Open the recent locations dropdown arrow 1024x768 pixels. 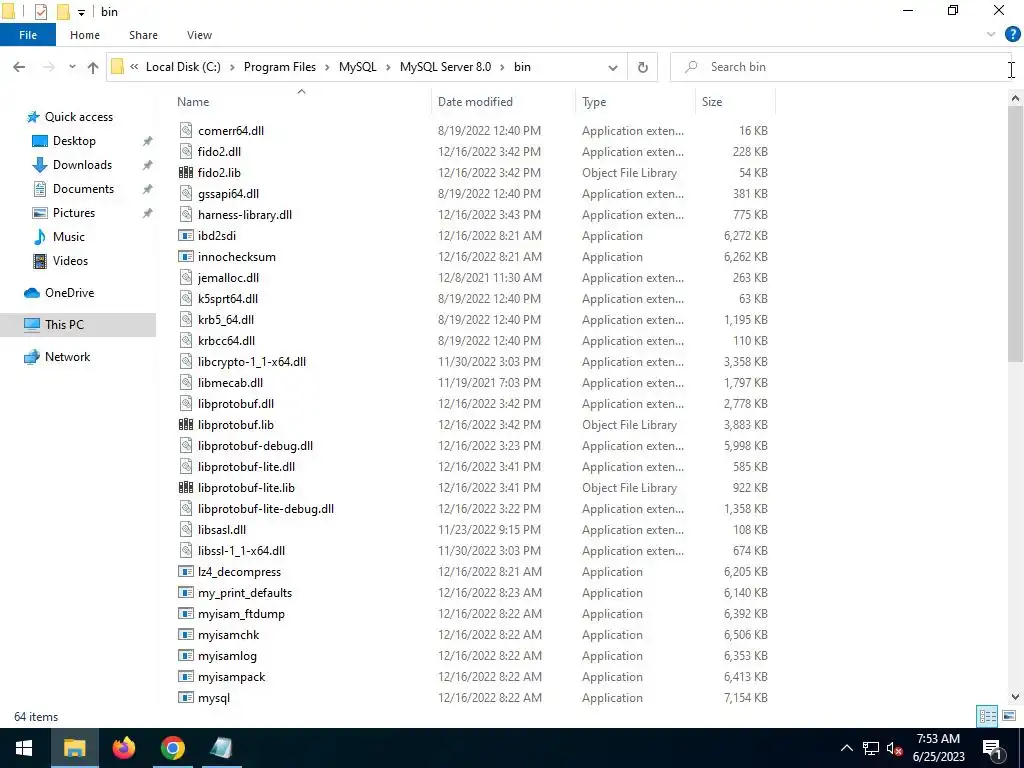(x=72, y=67)
